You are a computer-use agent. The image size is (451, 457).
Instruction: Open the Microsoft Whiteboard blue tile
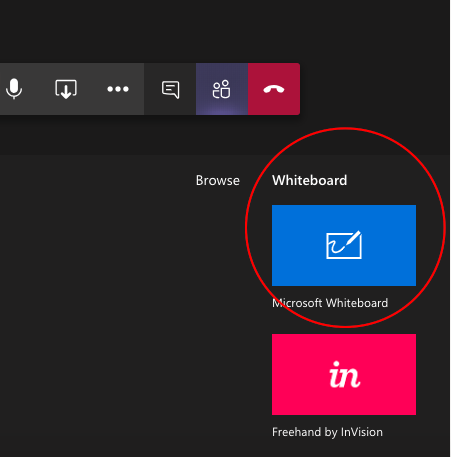tap(344, 245)
